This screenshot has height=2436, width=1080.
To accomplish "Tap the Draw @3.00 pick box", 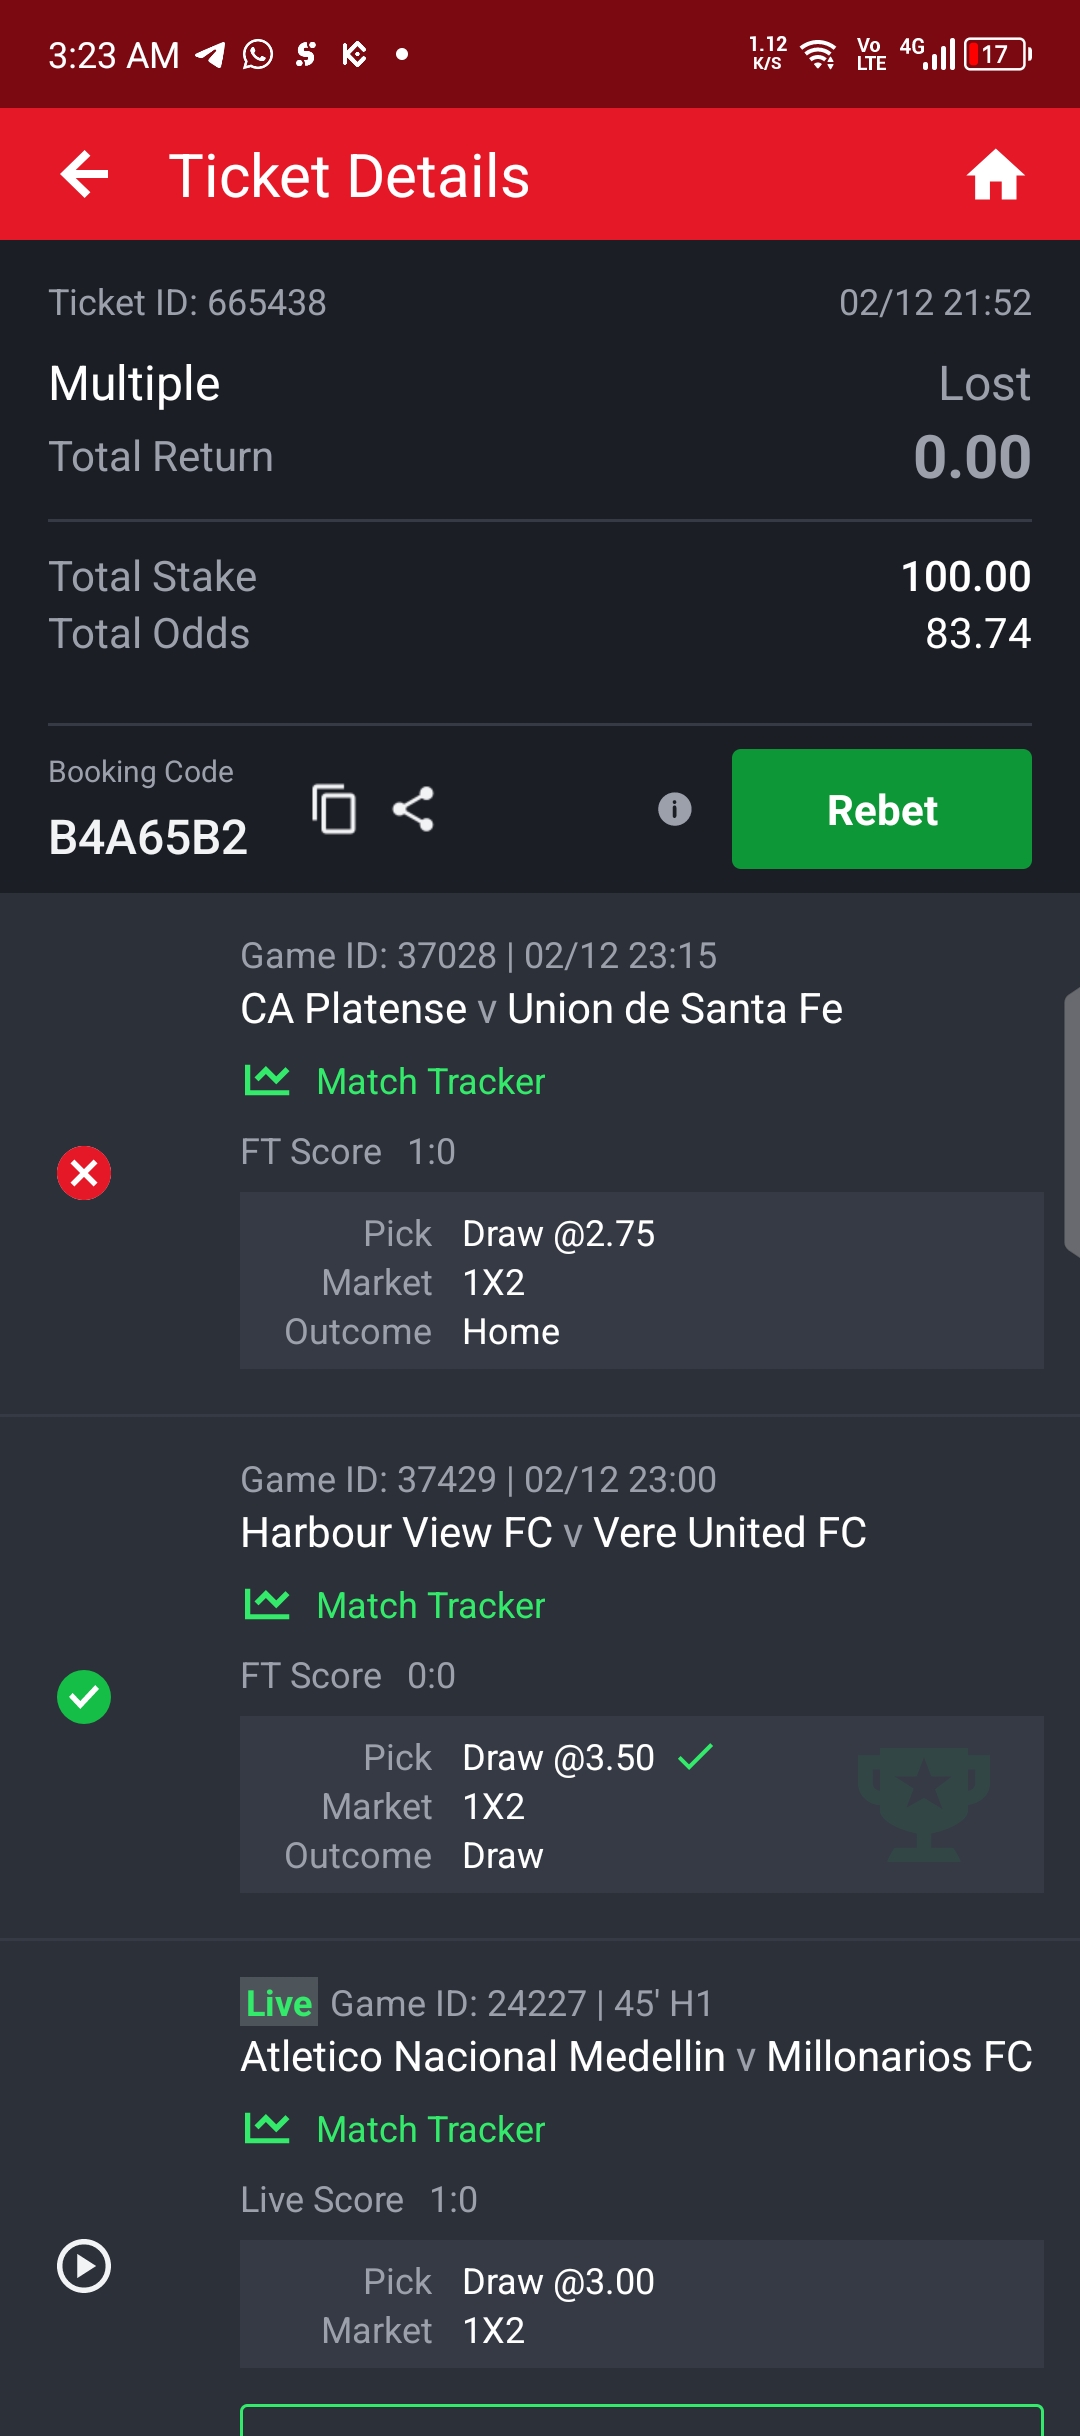I will coord(641,2304).
